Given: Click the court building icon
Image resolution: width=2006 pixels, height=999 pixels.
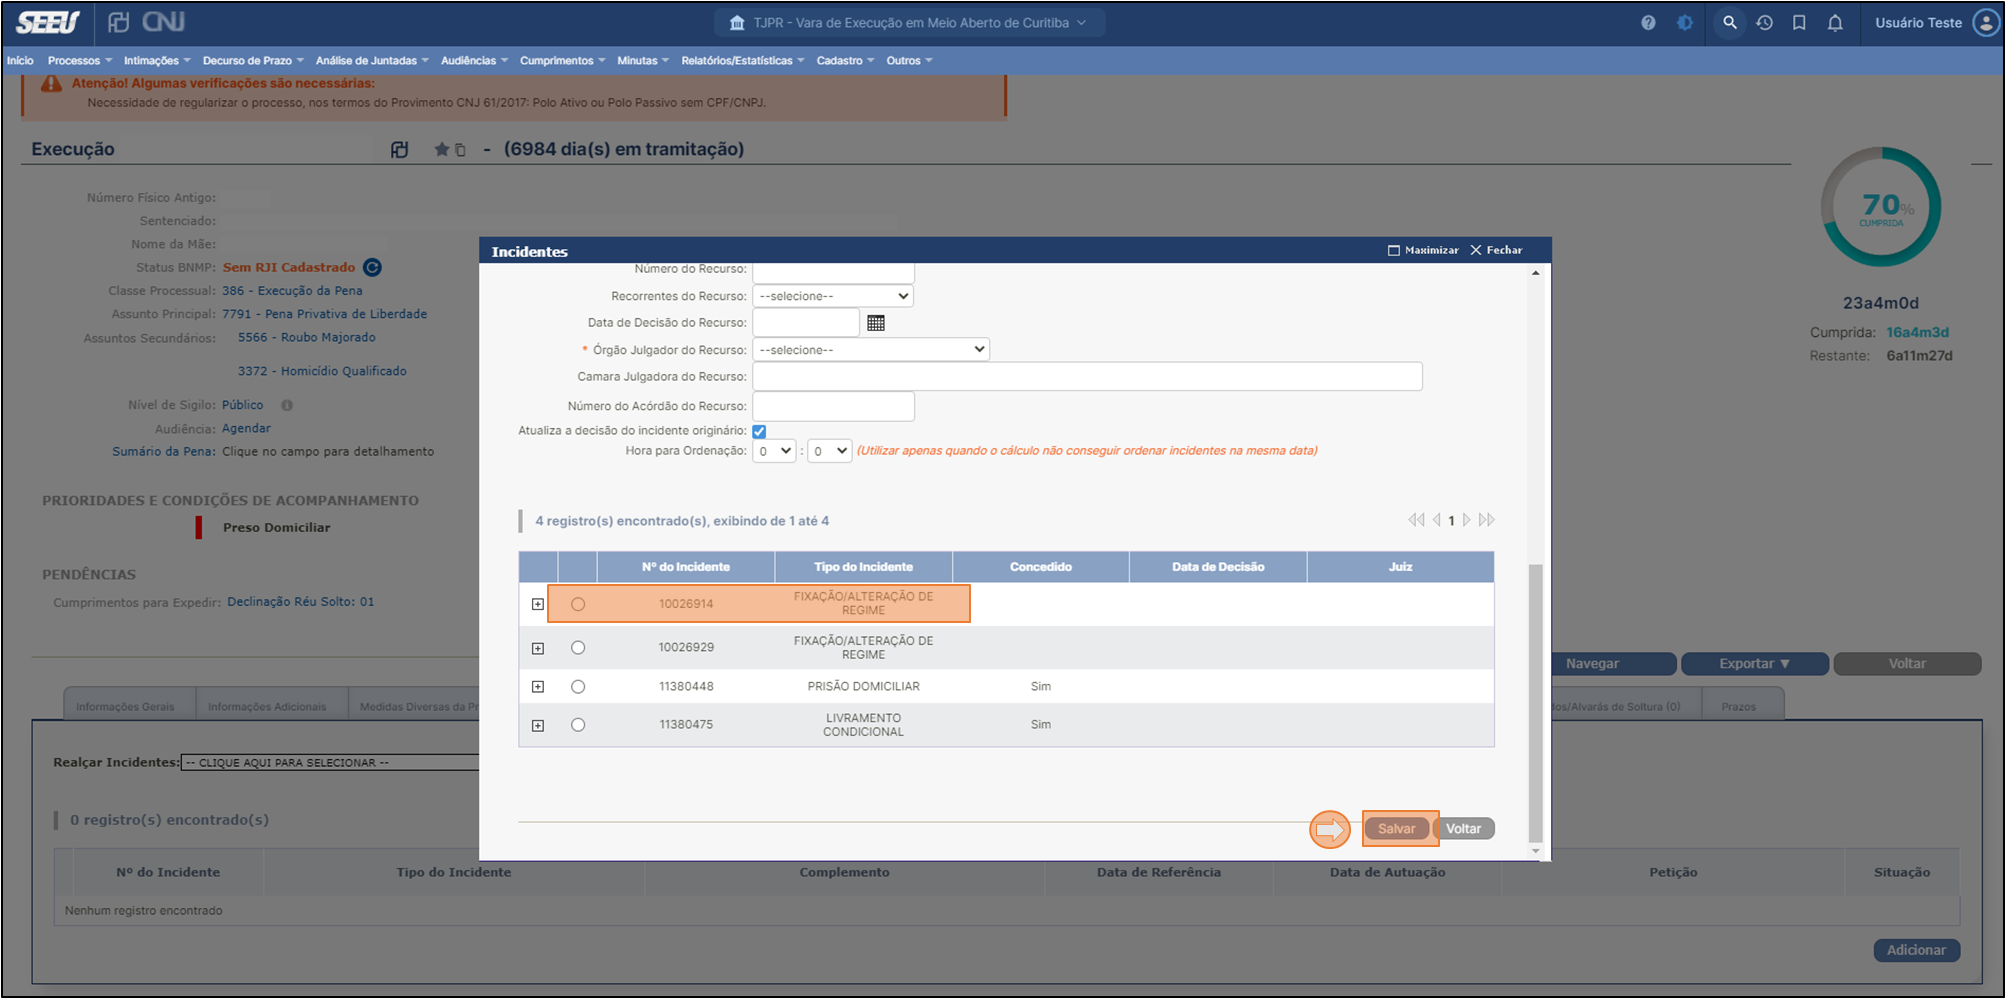Looking at the screenshot, I should pyautogui.click(x=737, y=23).
